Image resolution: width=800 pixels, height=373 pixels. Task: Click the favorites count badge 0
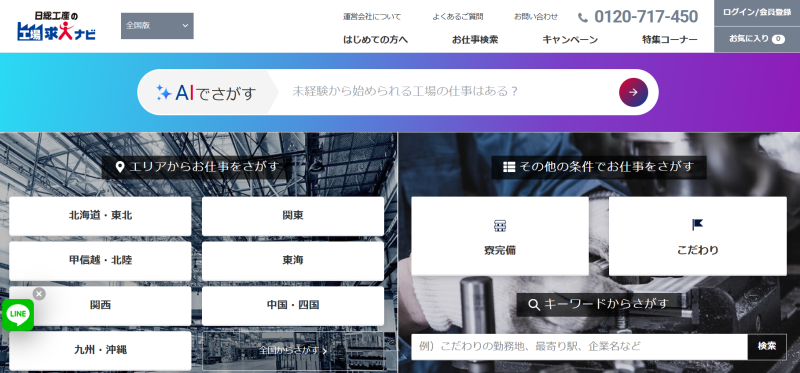(778, 39)
